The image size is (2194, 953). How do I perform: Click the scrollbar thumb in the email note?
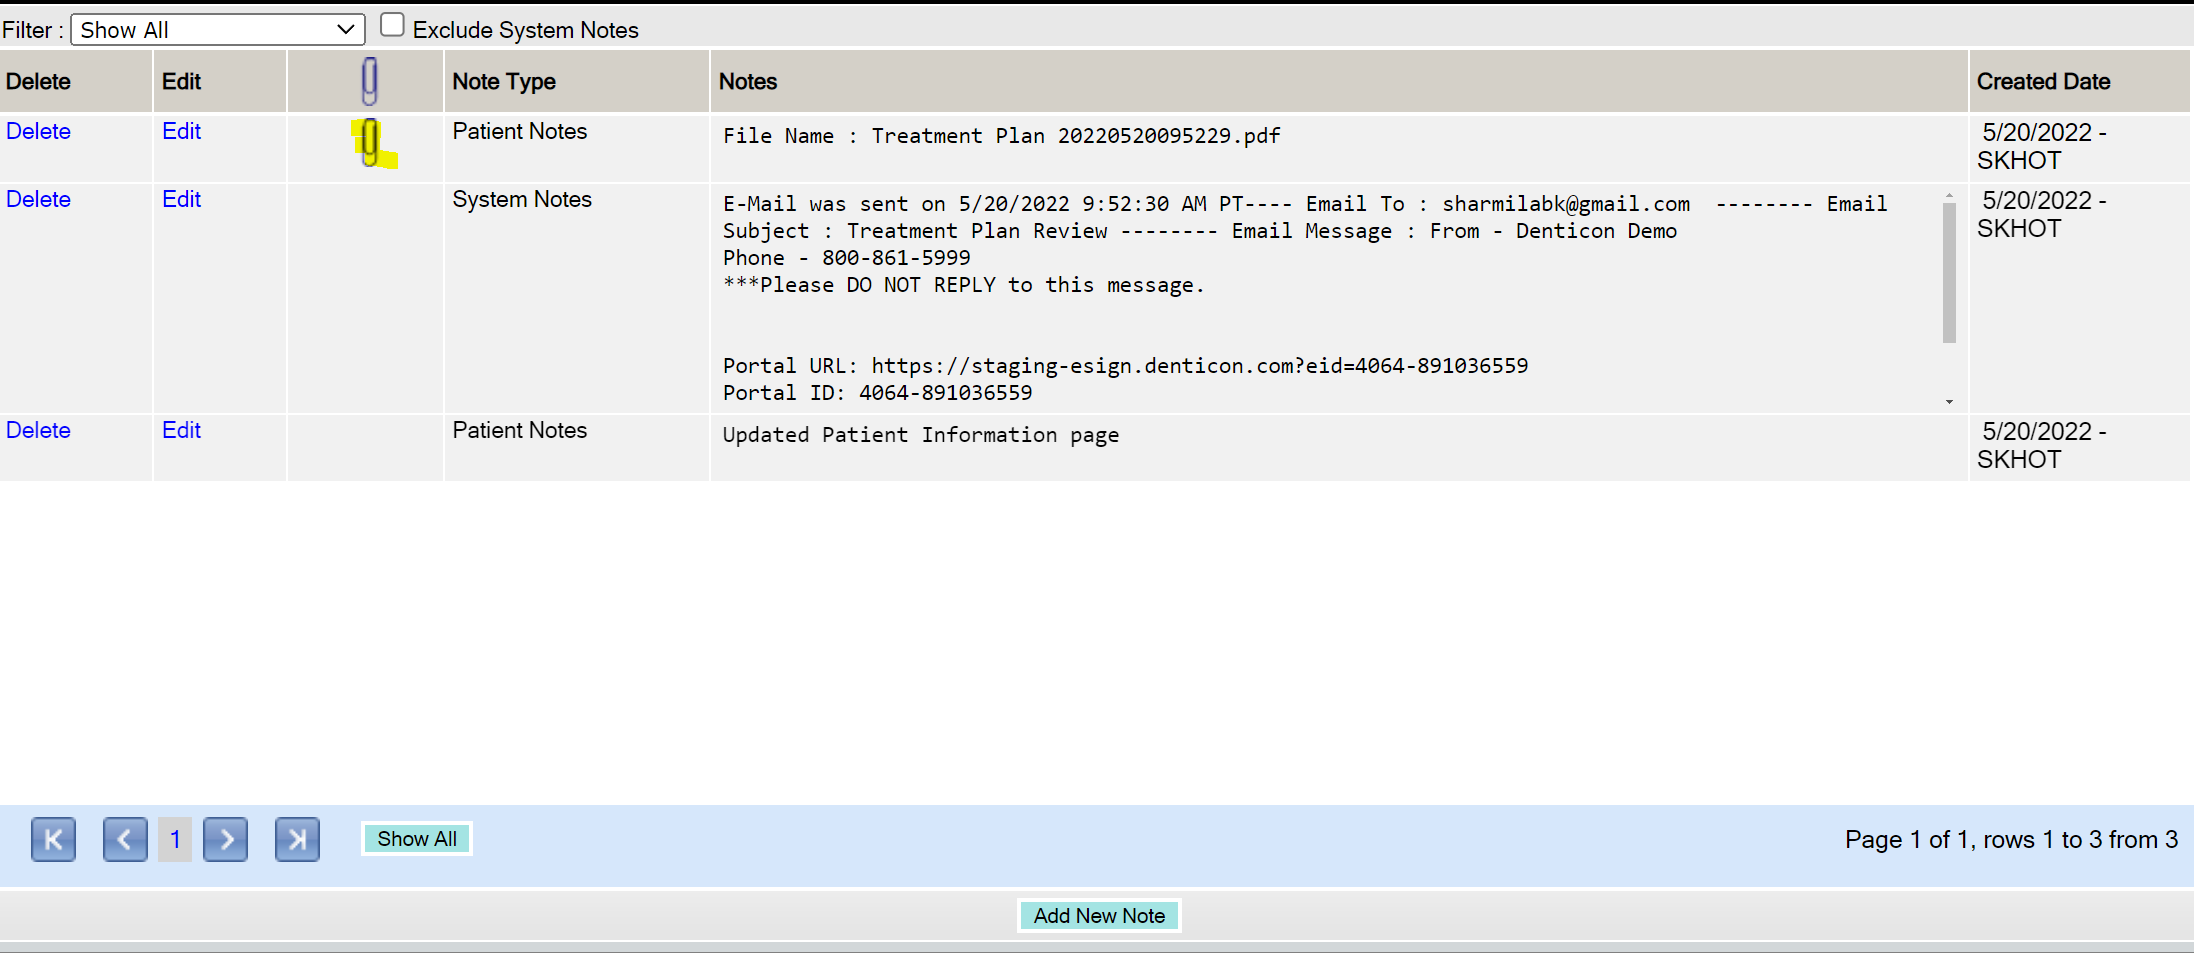[x=1949, y=272]
